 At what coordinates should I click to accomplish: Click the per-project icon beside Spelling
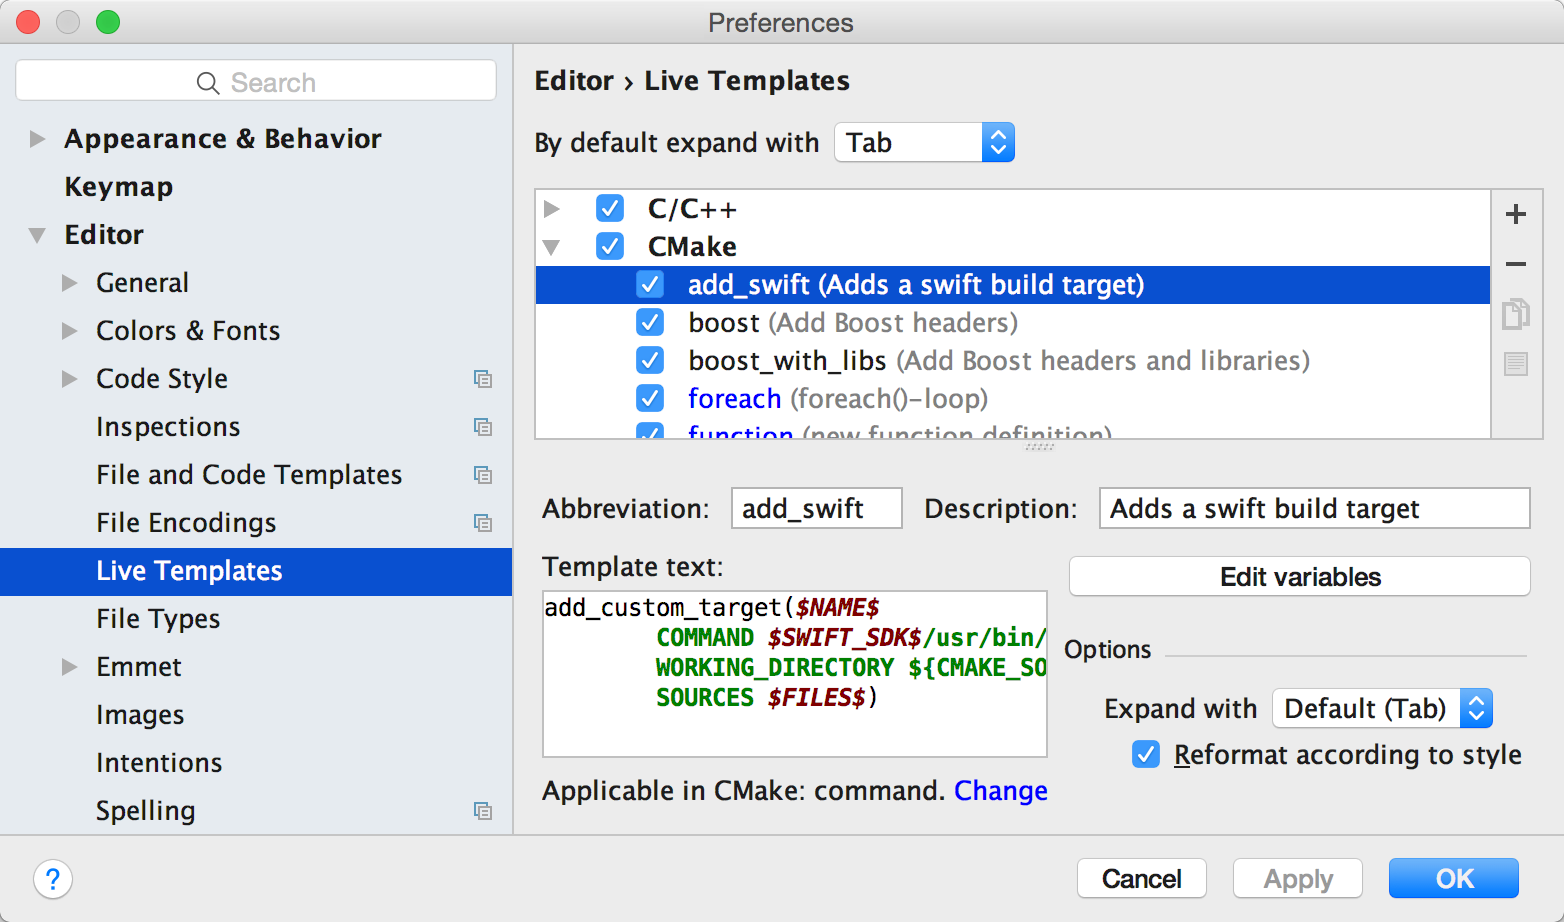(483, 811)
